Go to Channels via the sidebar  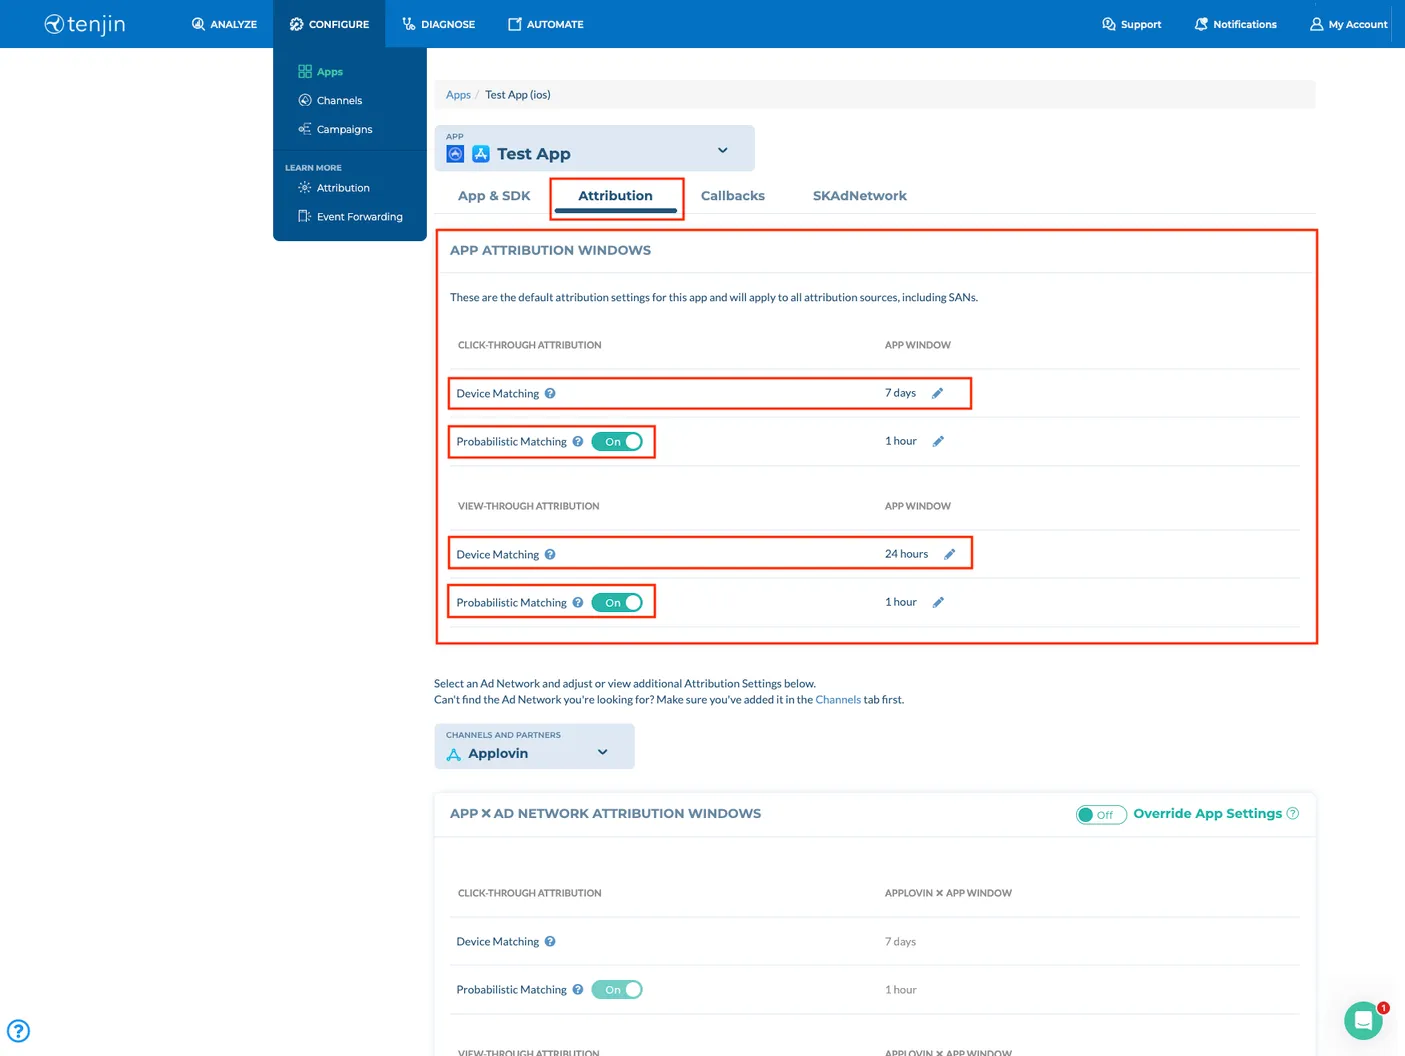point(339,100)
